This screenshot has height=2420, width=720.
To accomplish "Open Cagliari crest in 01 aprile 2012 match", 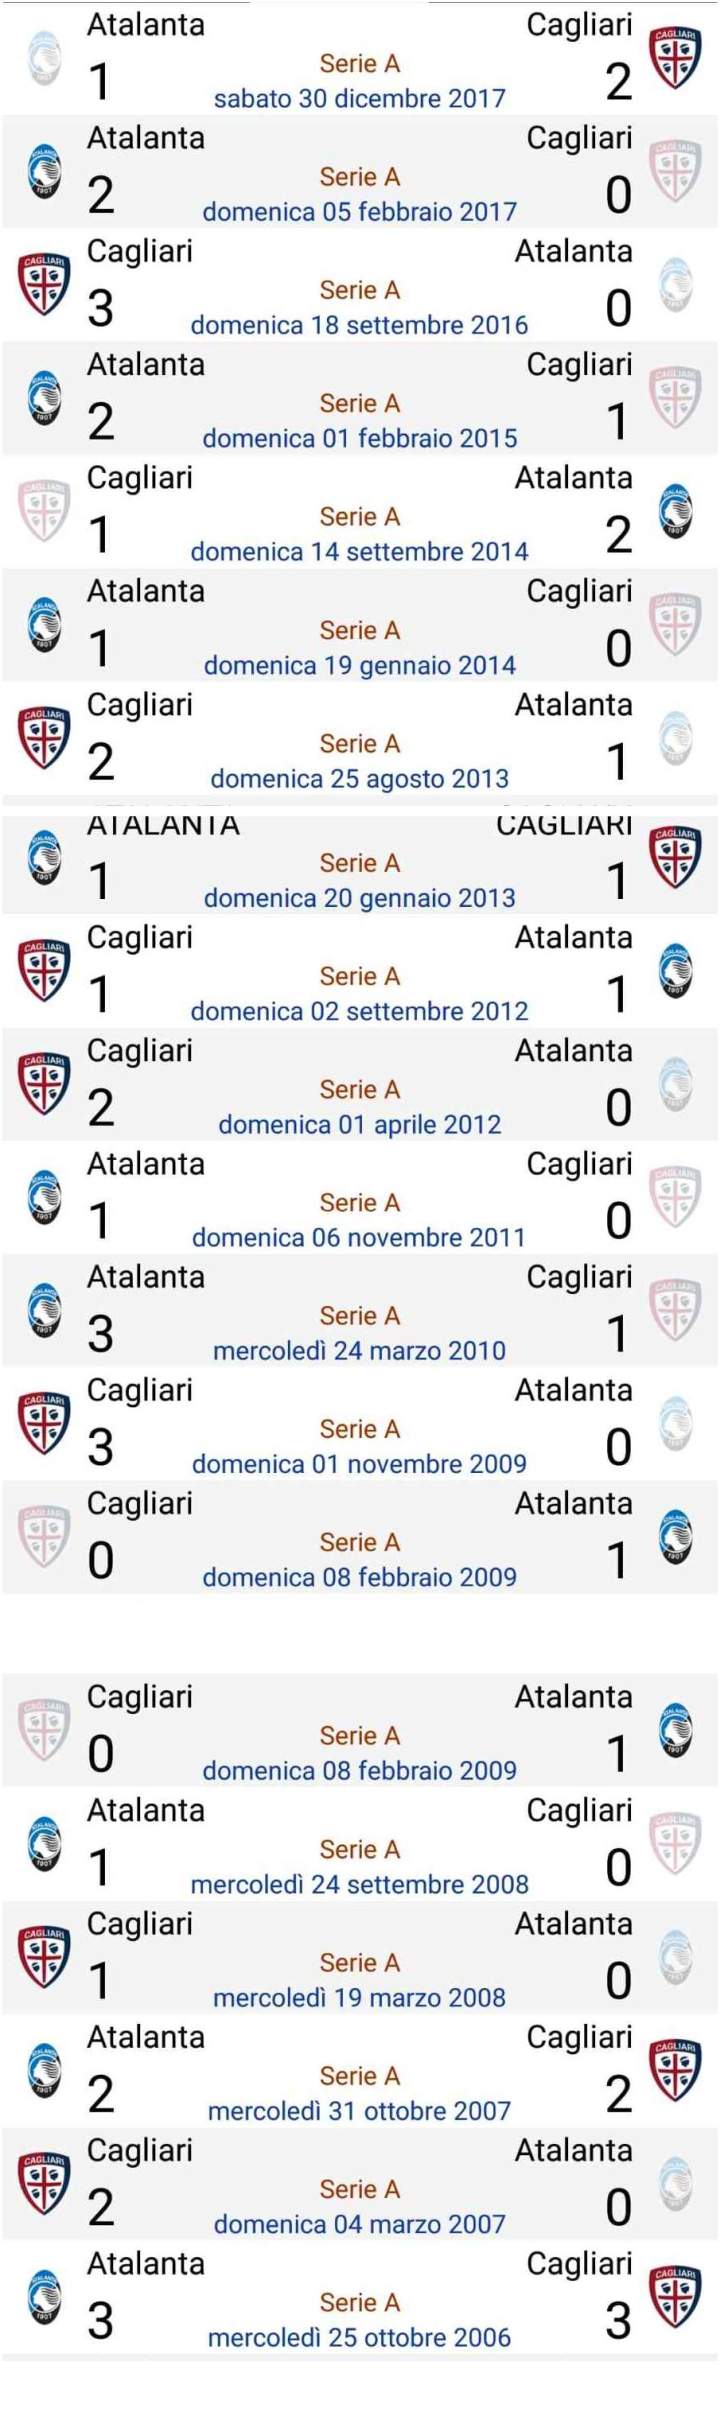I will coord(44,1084).
